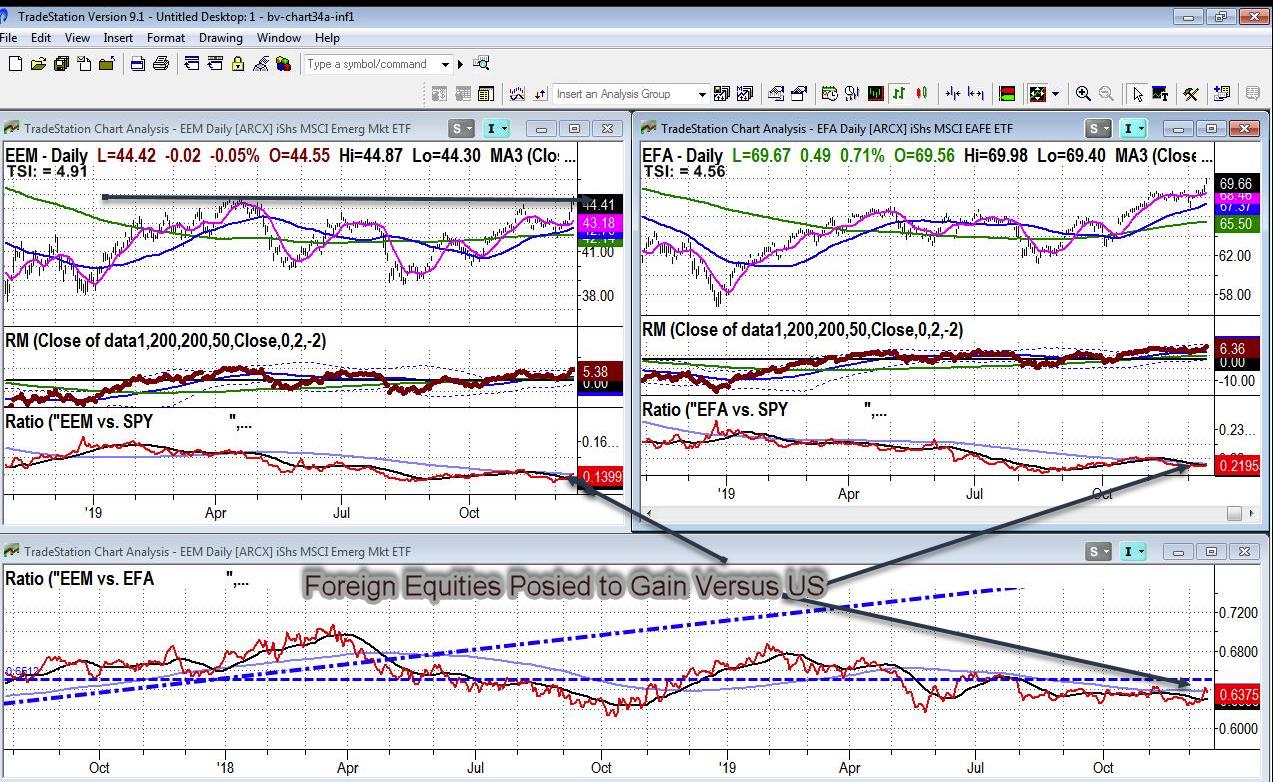Click the candlestick chart type icon
Viewport: 1273px width, 782px height.
pos(921,93)
